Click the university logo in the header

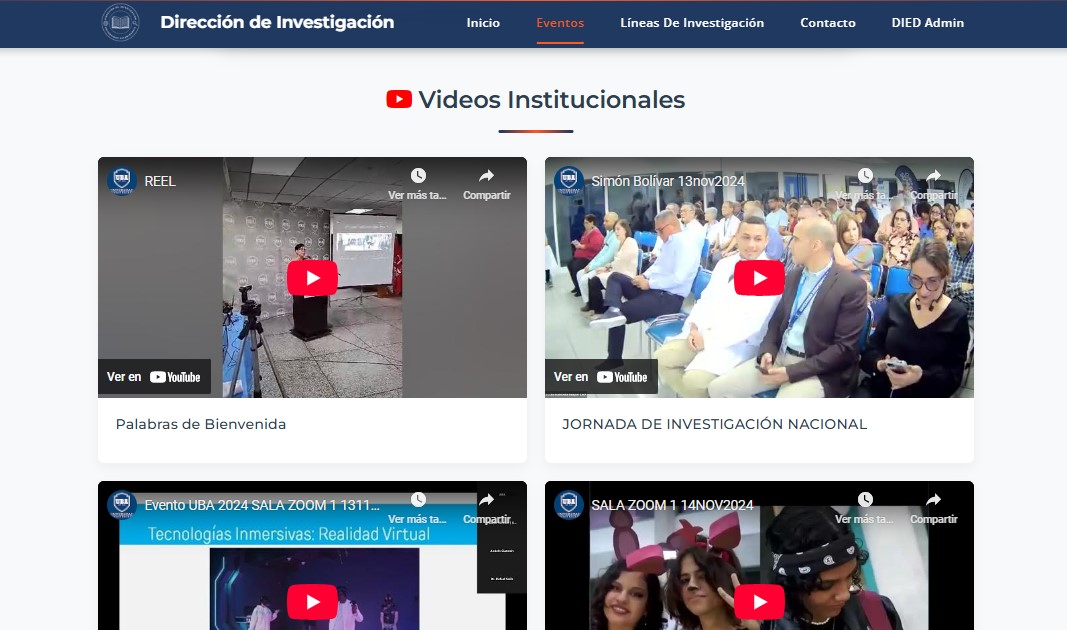point(120,22)
